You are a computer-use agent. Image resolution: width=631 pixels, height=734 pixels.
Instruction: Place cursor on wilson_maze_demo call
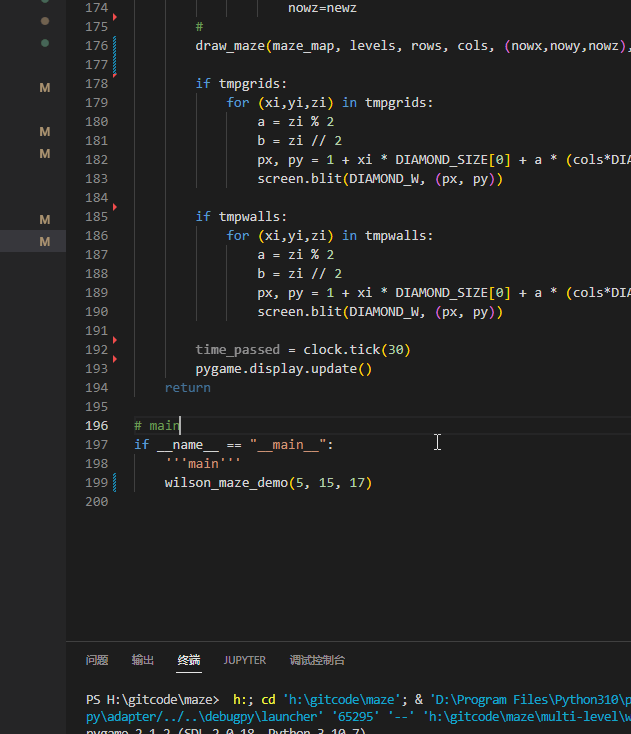coord(268,483)
